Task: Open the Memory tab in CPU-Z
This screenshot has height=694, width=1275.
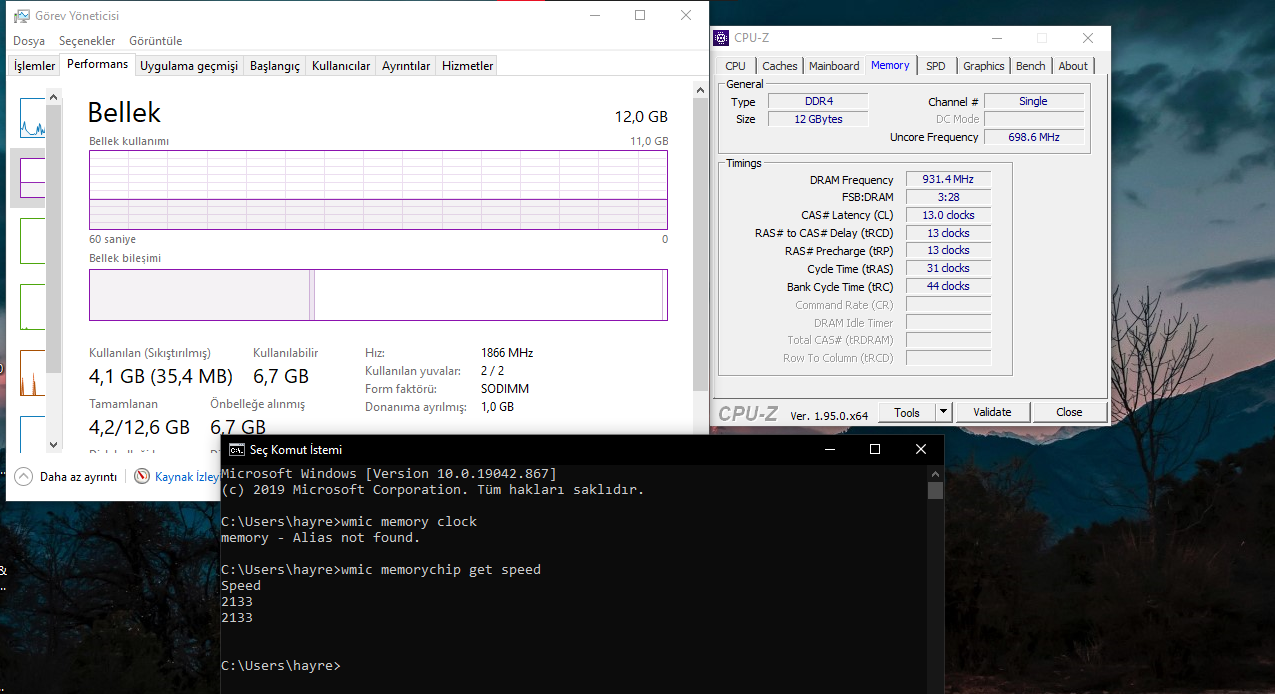Action: (x=890, y=65)
